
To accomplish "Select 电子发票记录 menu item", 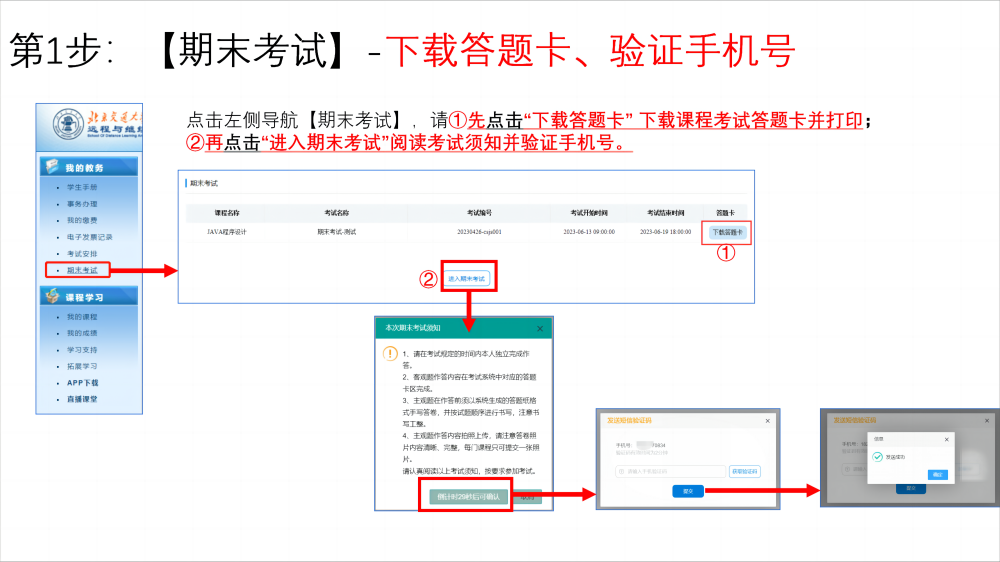I will (x=89, y=237).
